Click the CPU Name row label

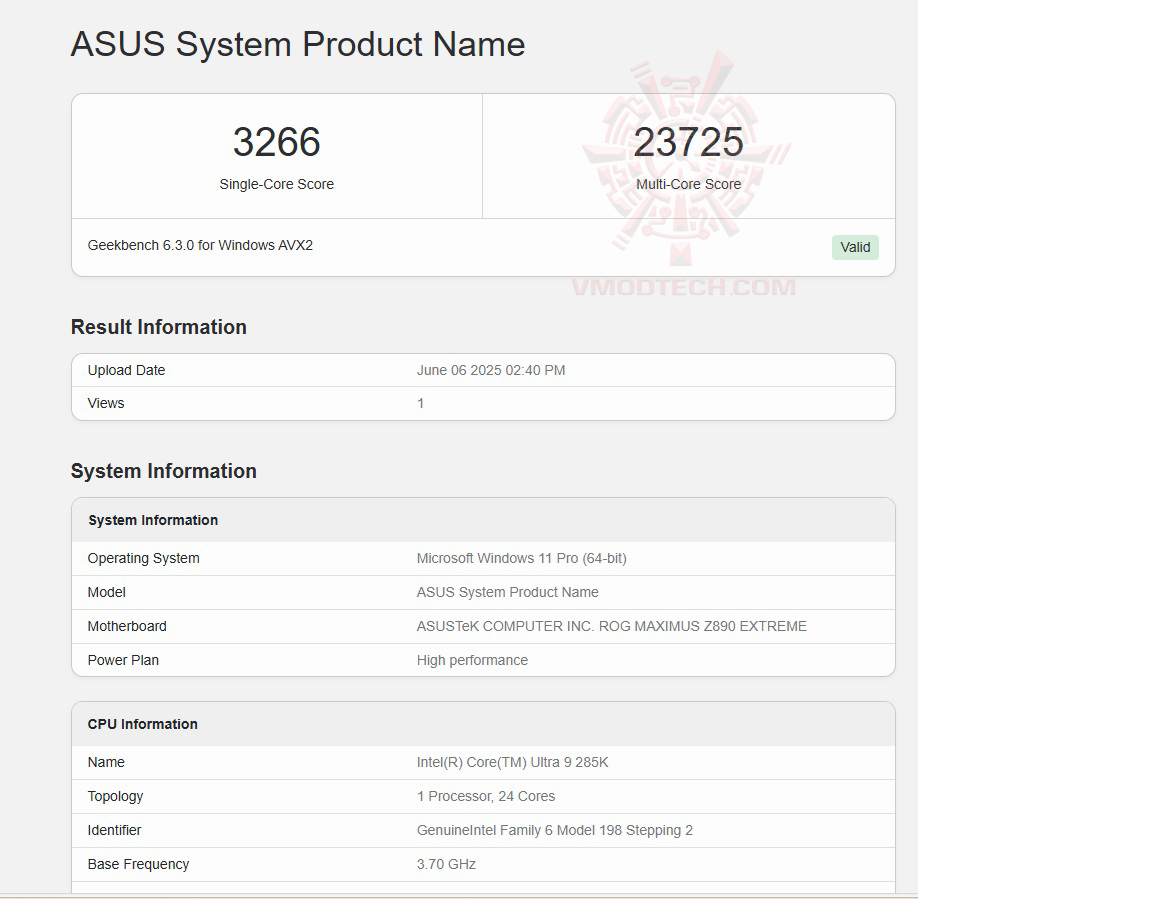106,762
